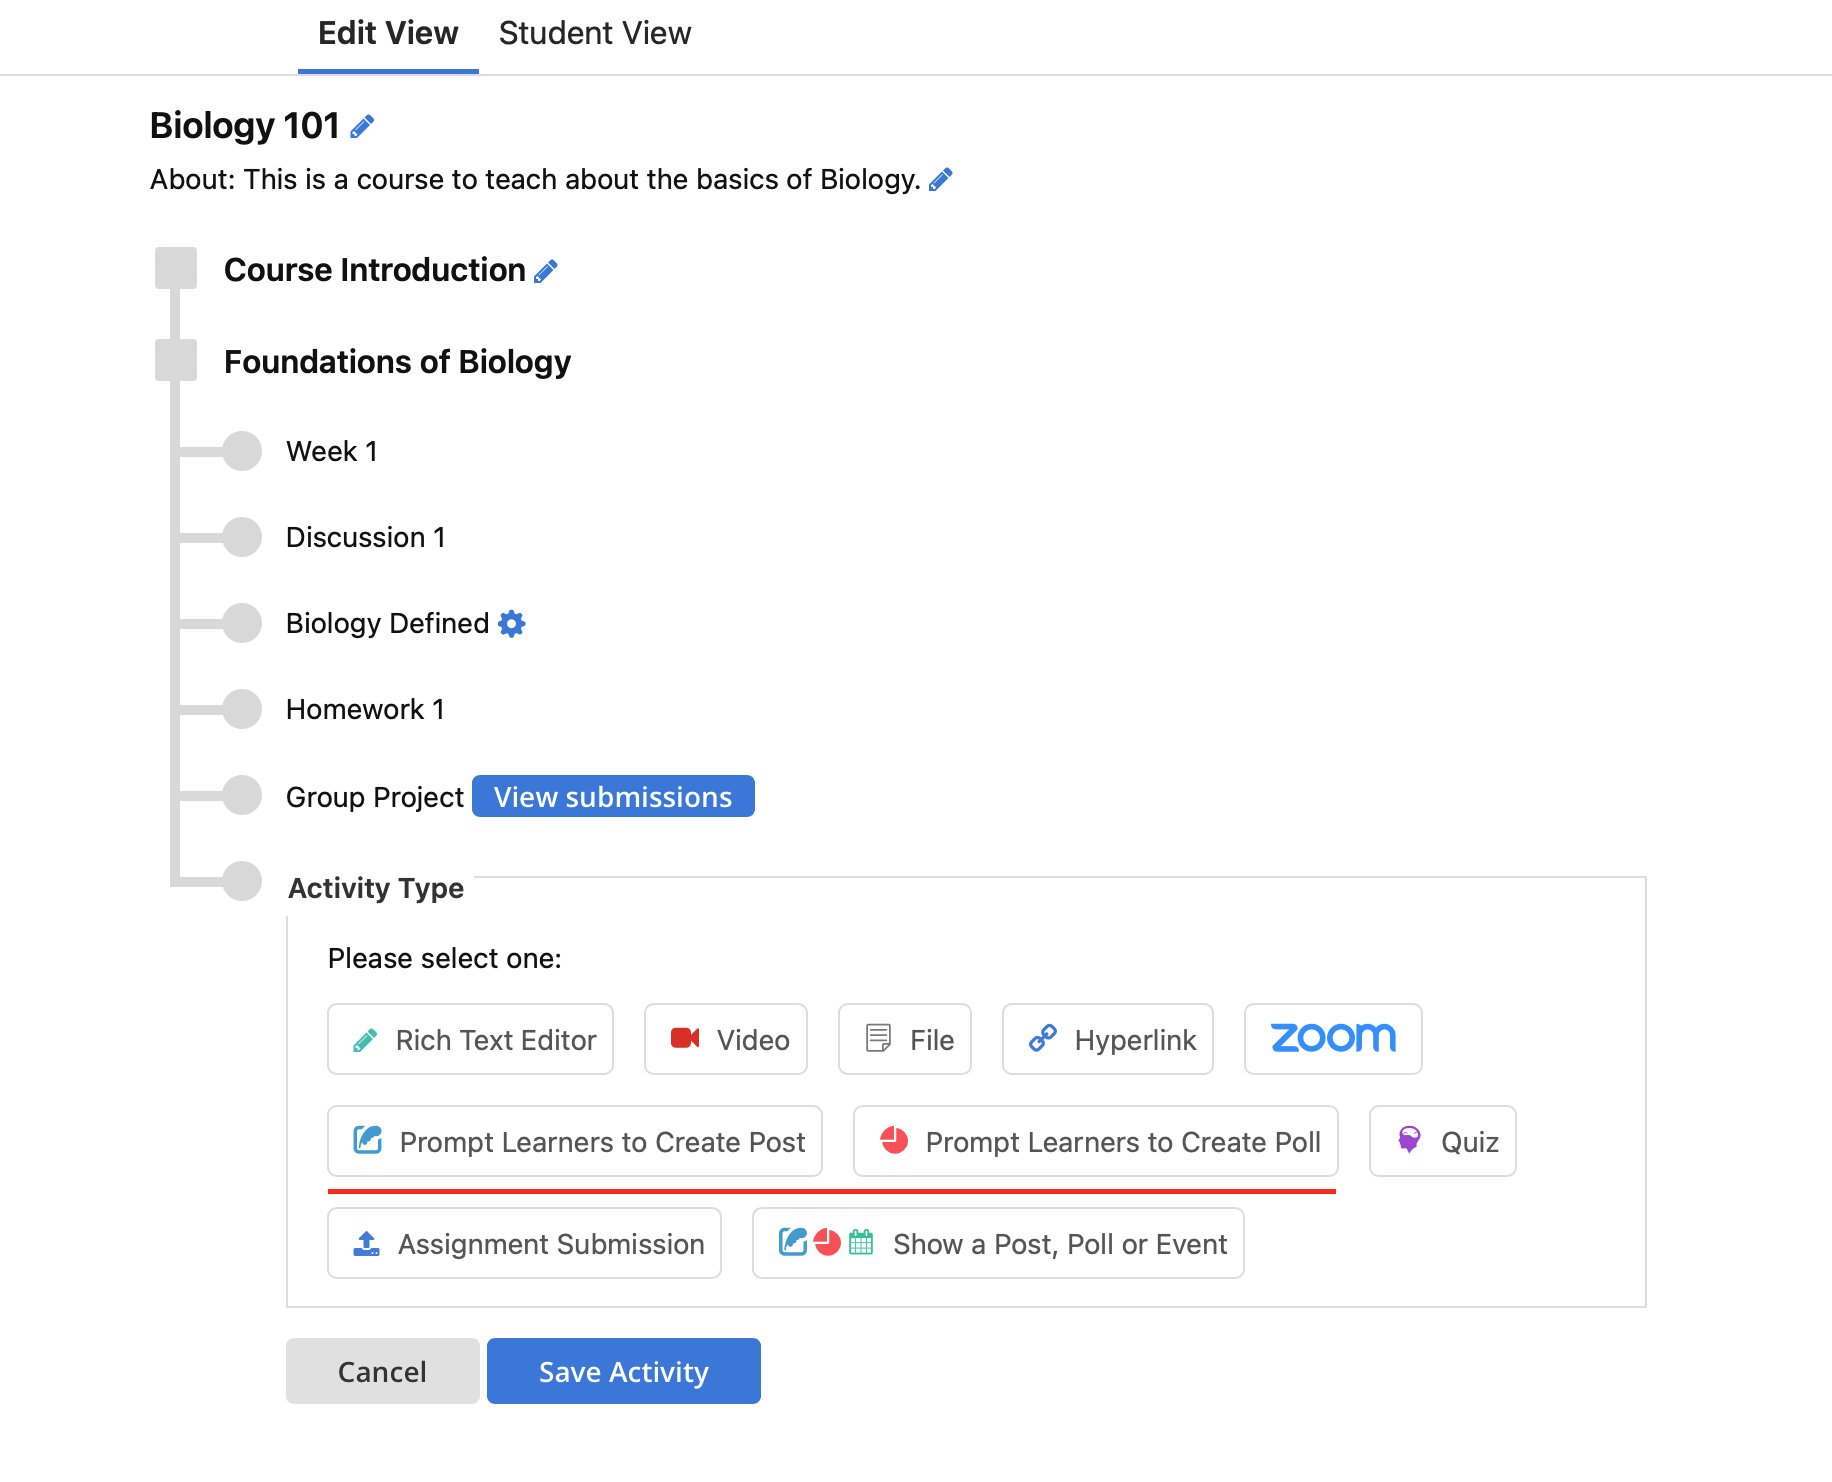Image resolution: width=1832 pixels, height=1482 pixels.
Task: Click View submissions for Group Project
Action: pos(613,796)
